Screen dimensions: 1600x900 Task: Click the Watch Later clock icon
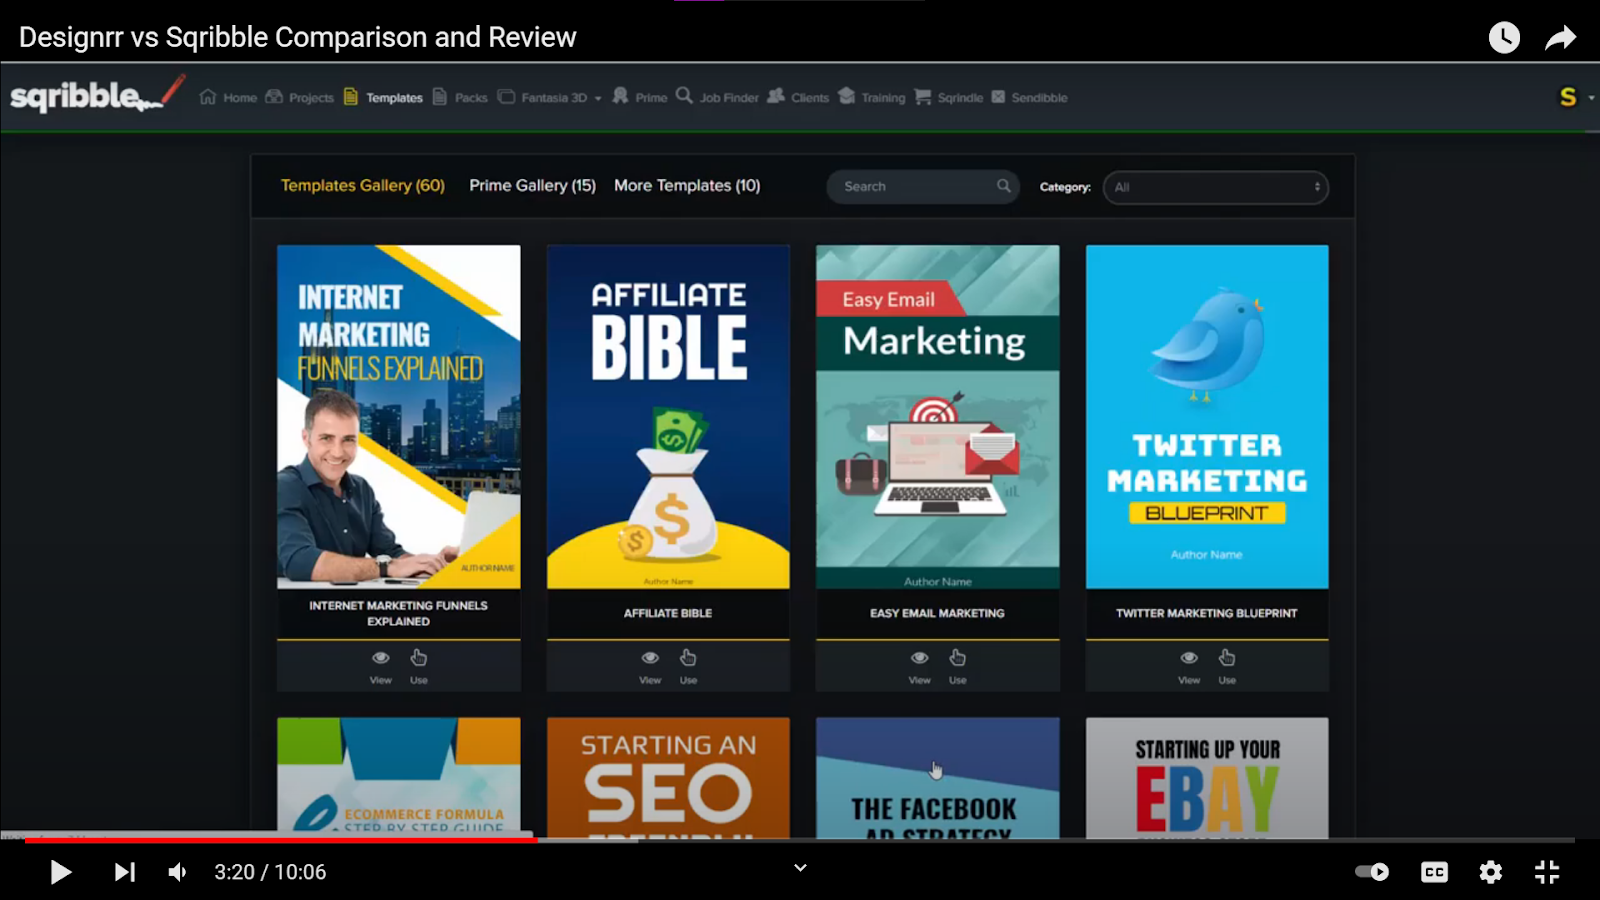1504,38
